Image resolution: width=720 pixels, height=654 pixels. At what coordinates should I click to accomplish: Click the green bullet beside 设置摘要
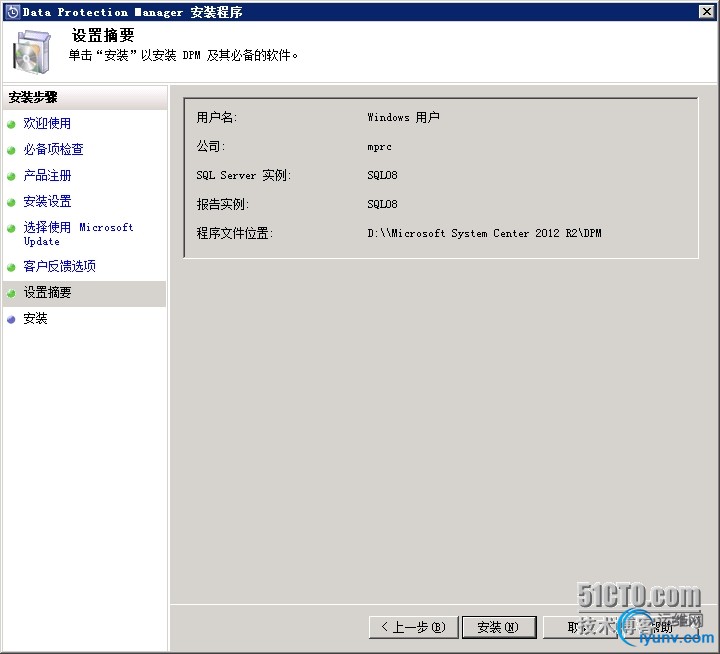click(x=11, y=293)
